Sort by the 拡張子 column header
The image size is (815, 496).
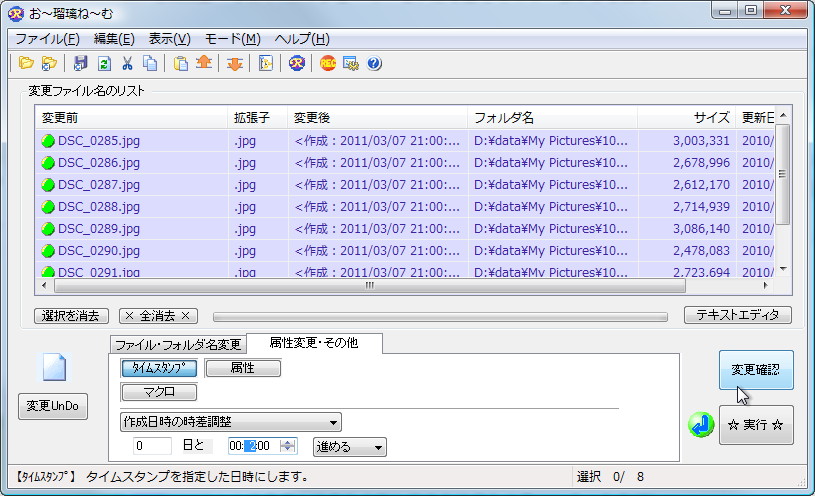tap(257, 118)
